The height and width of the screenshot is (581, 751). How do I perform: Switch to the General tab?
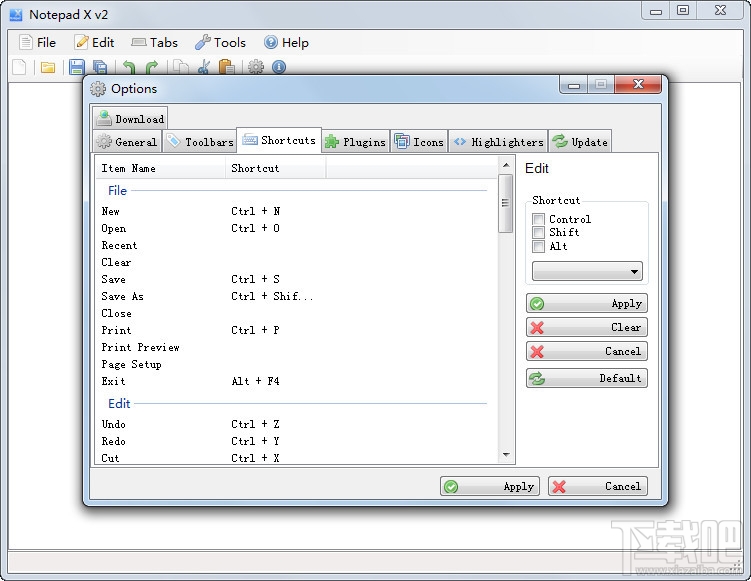[127, 142]
